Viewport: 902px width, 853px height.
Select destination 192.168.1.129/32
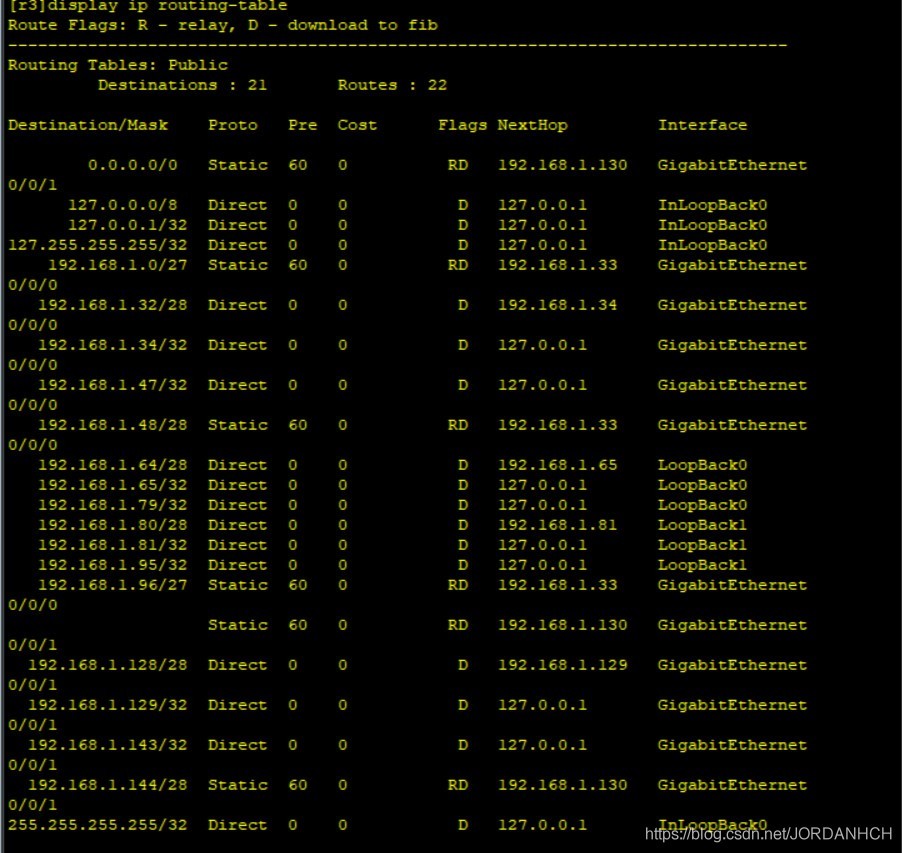tap(108, 705)
